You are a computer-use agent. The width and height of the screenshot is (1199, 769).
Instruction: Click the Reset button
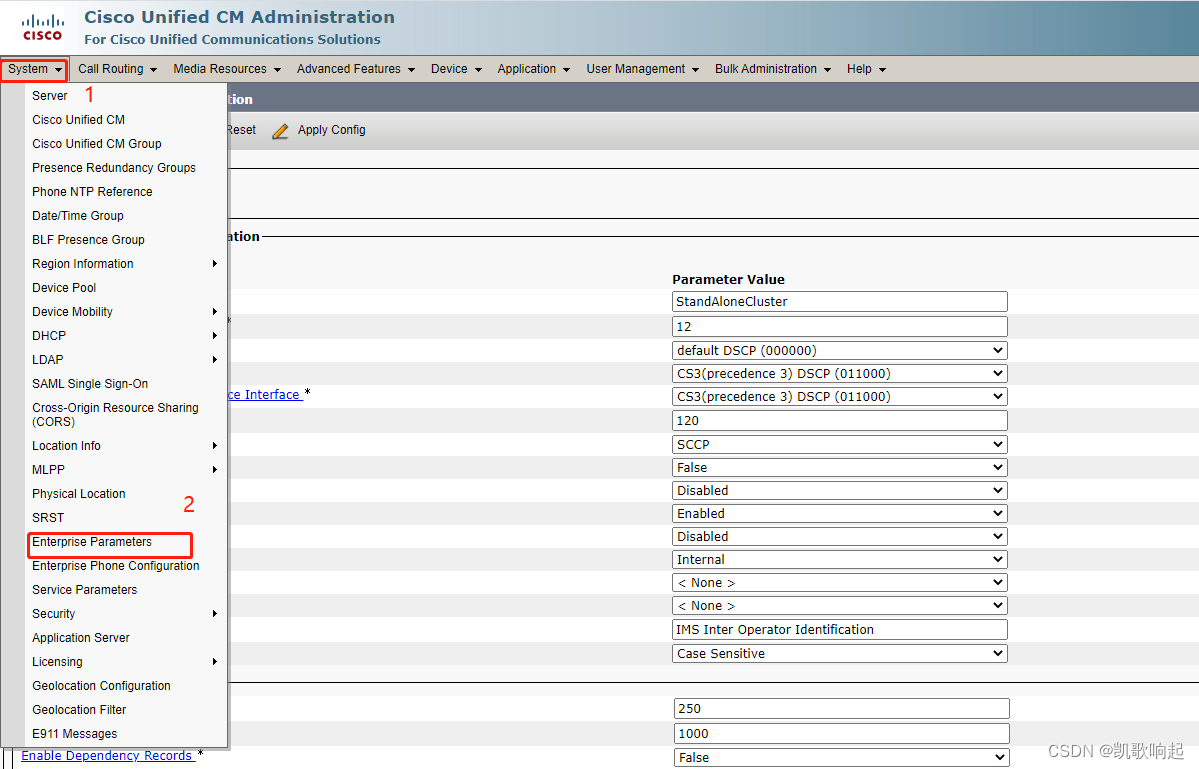[x=240, y=130]
